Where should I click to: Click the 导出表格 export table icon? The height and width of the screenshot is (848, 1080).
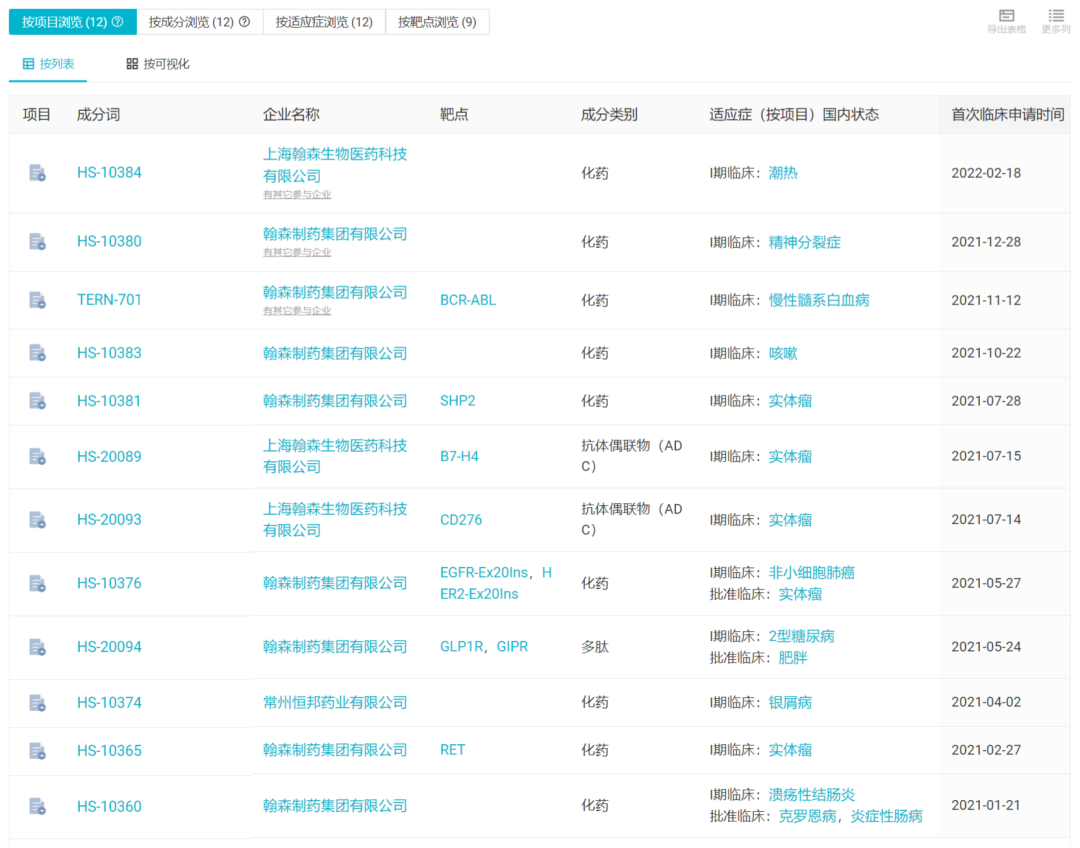click(1006, 21)
